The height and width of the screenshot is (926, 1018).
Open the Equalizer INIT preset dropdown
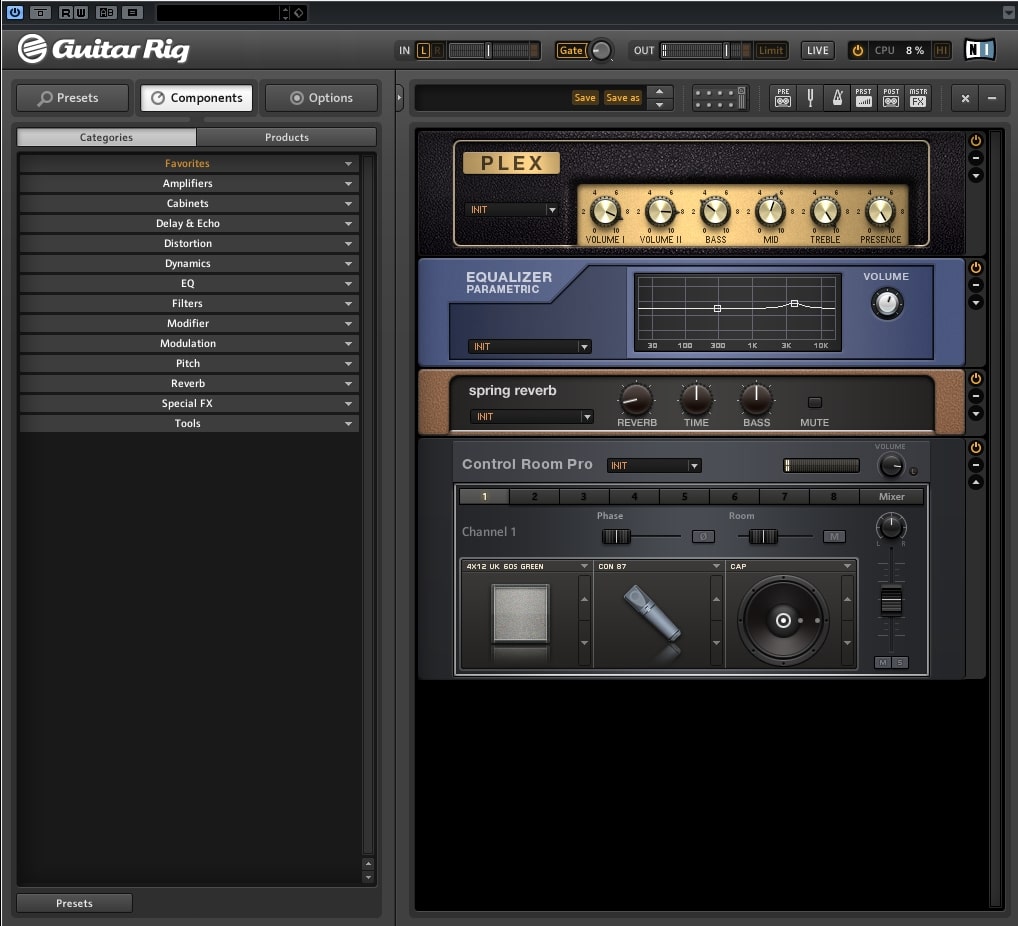pos(528,347)
